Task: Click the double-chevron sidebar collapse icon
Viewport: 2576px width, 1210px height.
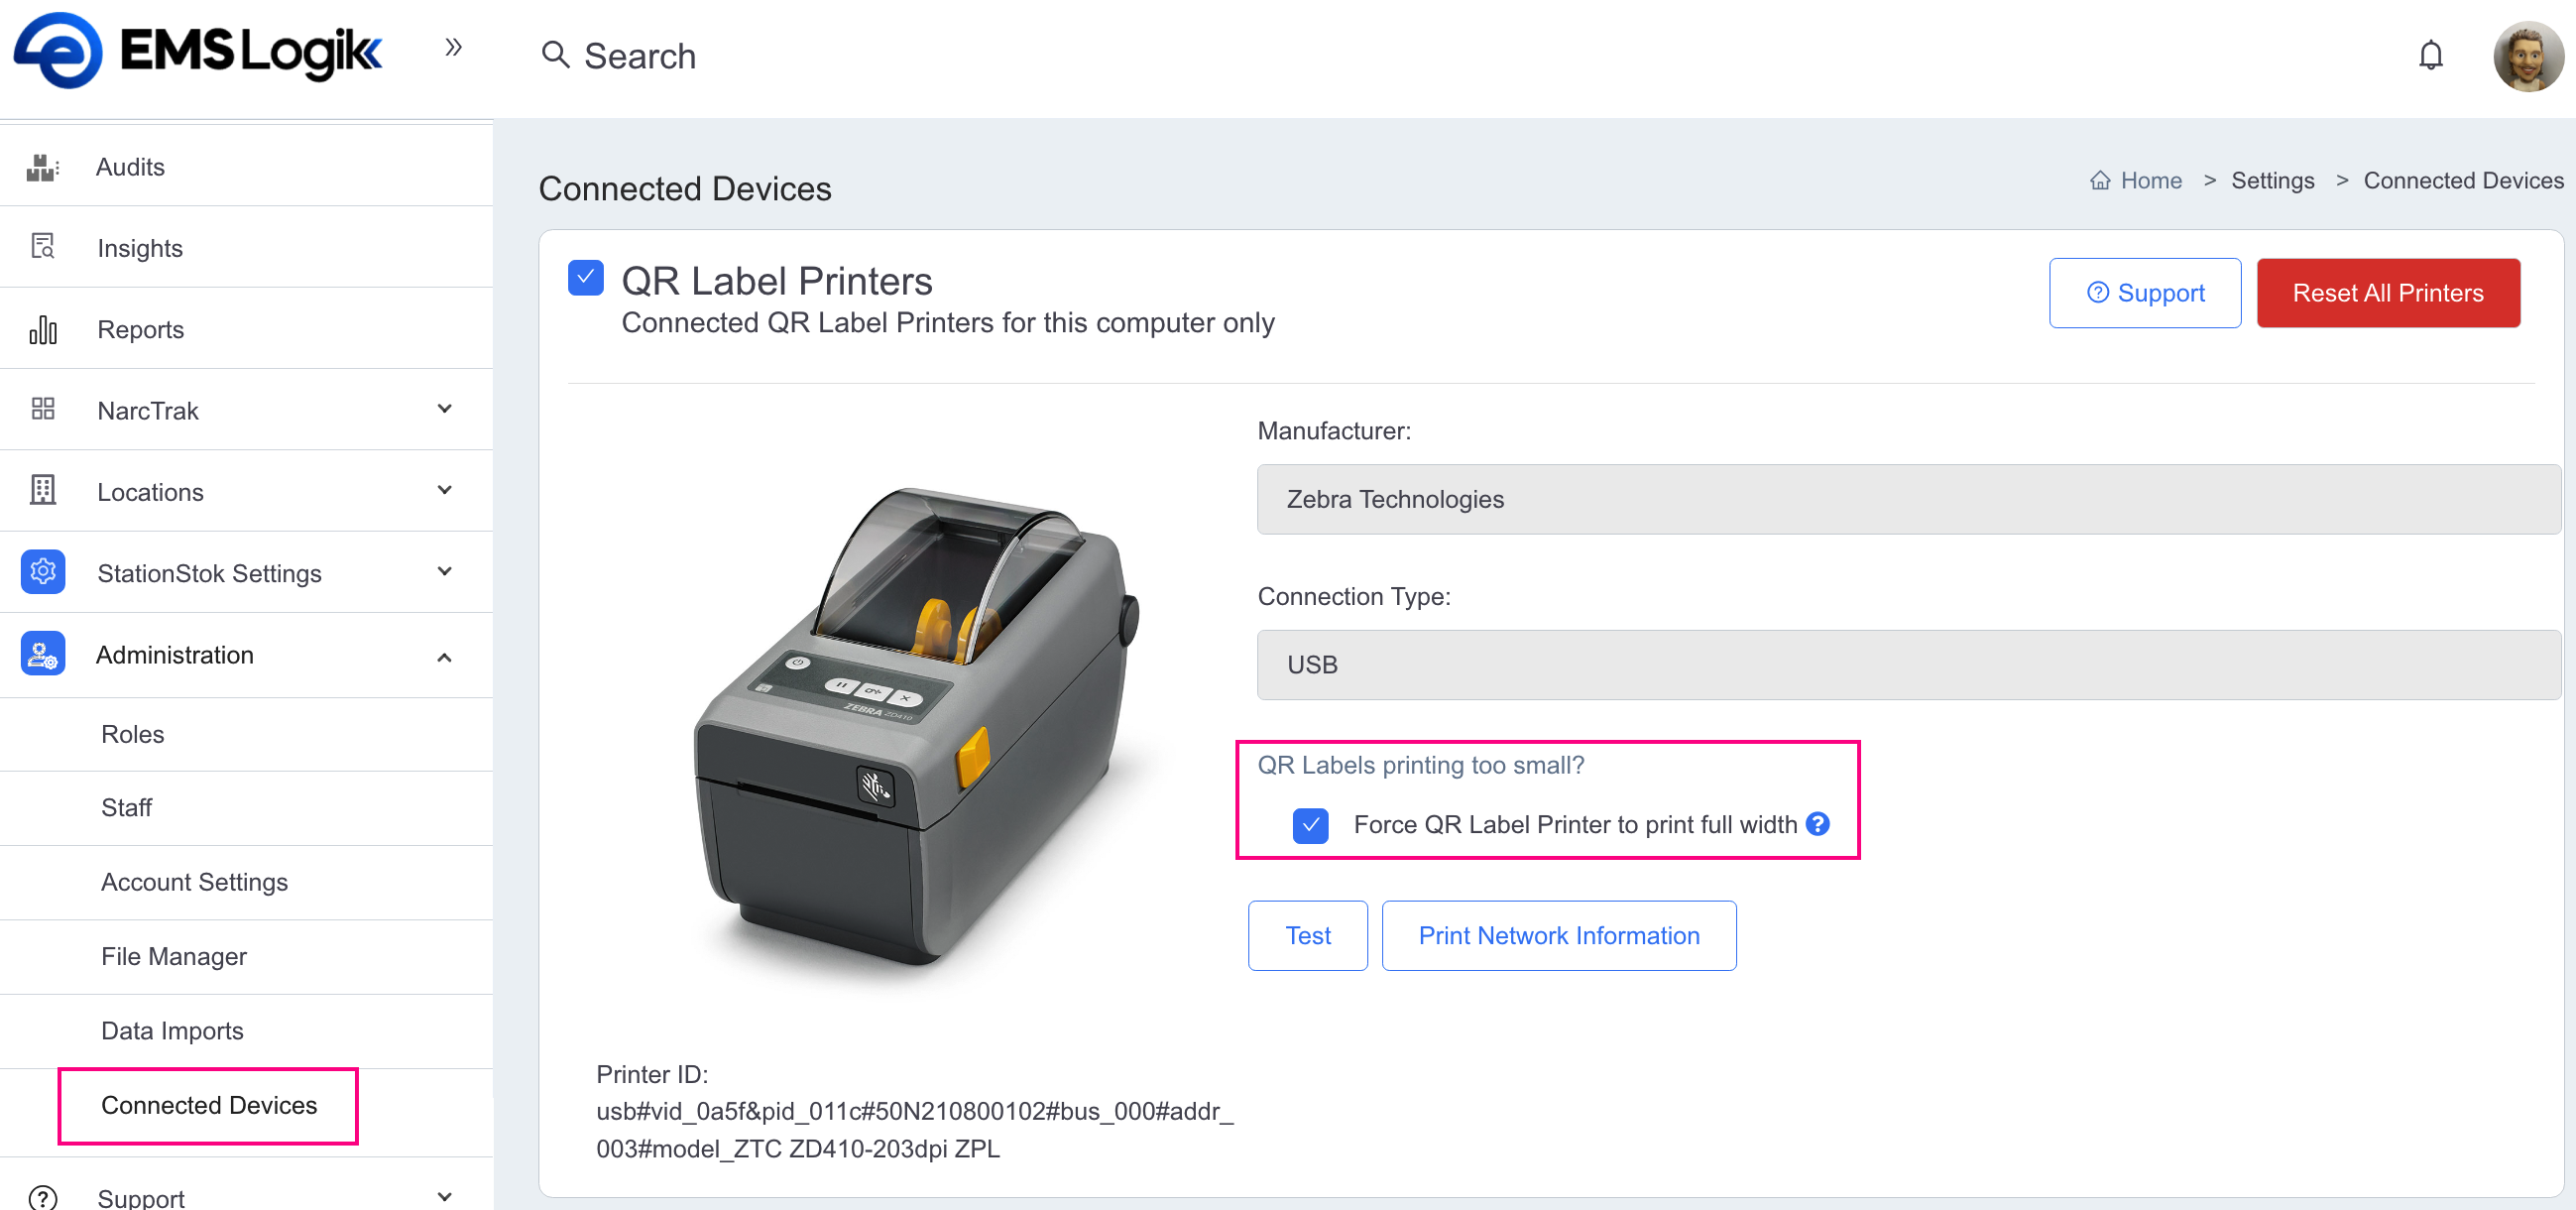Action: [x=453, y=47]
